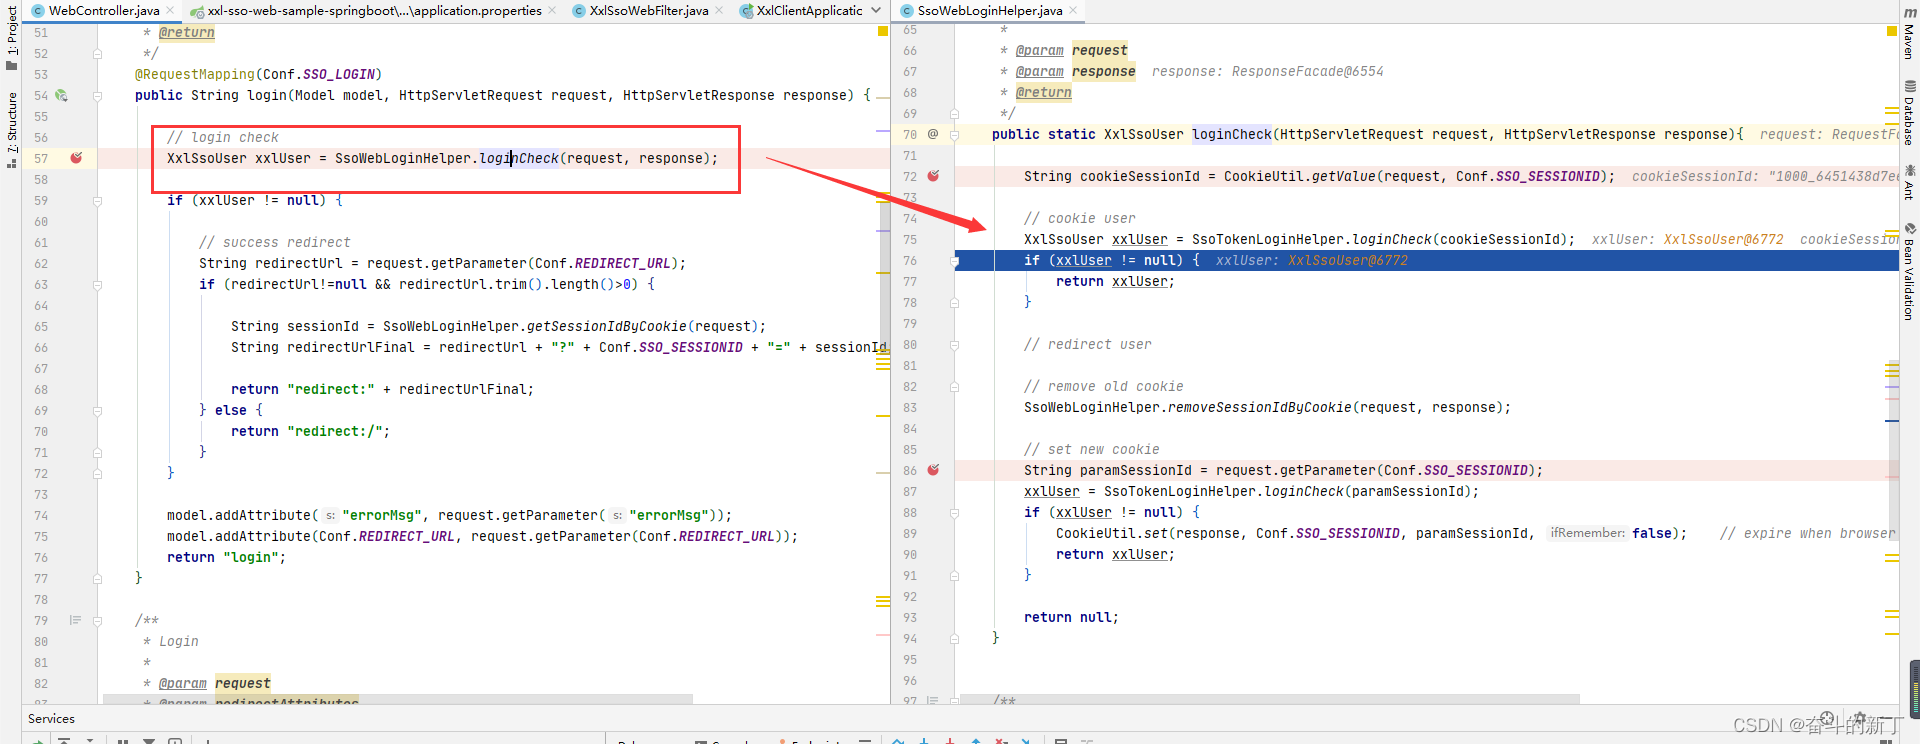Click the right editor inspection status indicator
This screenshot has height=744, width=1920.
point(1892,31)
